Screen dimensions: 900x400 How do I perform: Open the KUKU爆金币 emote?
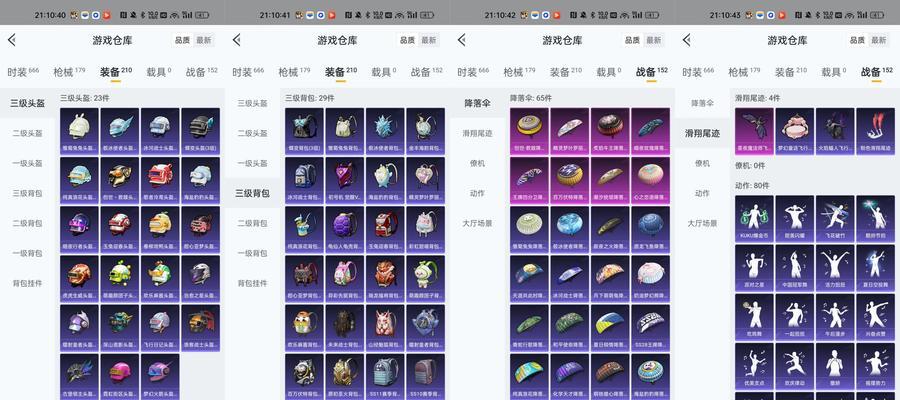tap(754, 219)
